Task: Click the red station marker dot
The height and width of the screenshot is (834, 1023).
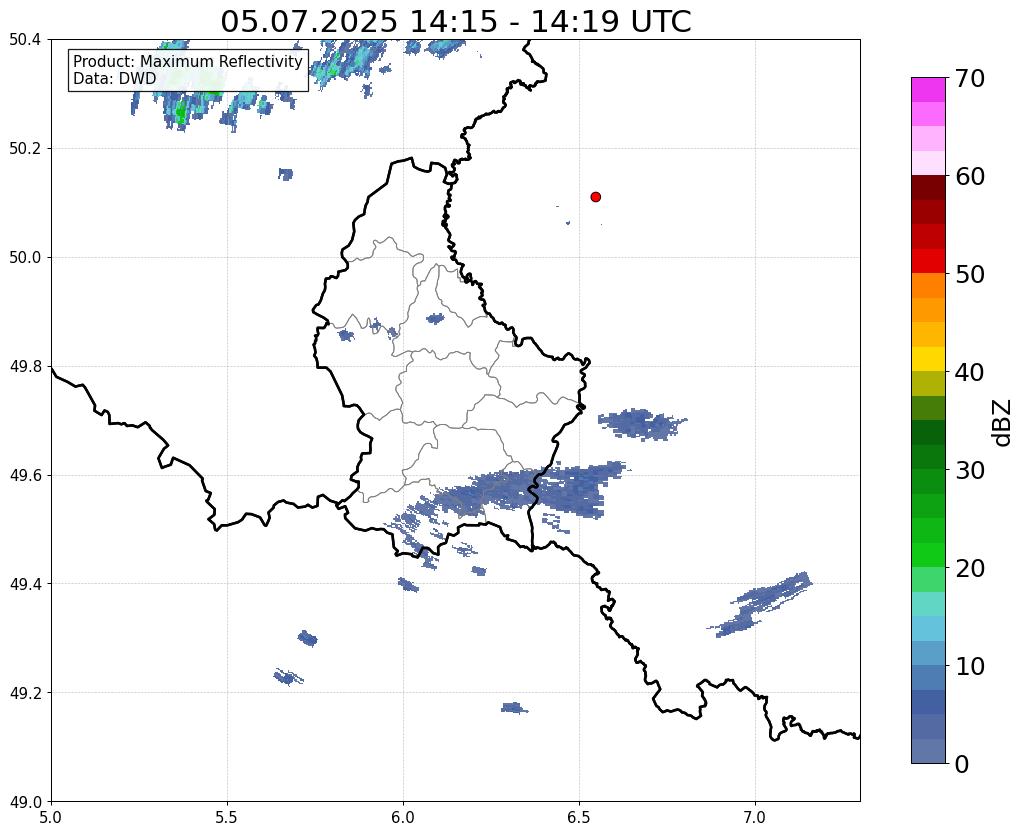Action: (x=595, y=197)
